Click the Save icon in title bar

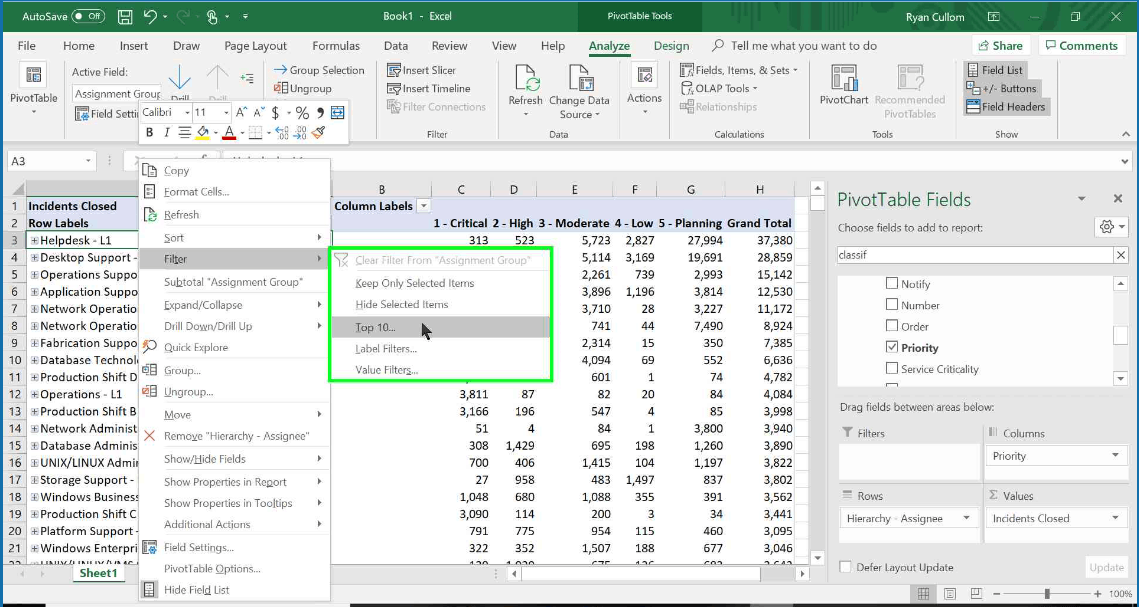(125, 15)
